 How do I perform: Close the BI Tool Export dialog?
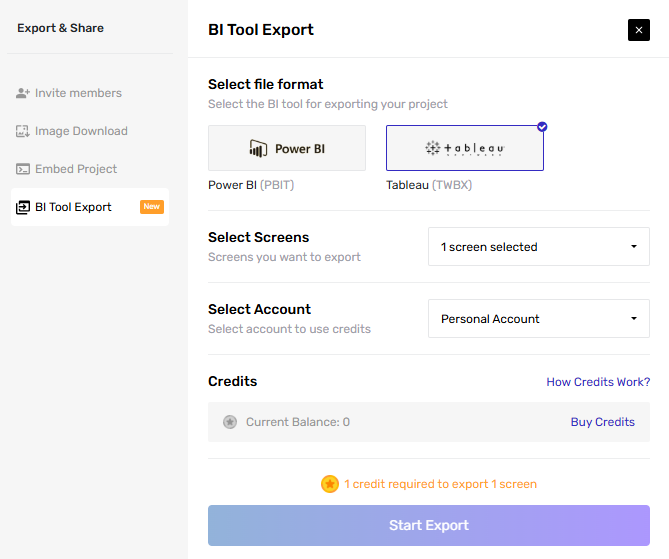(639, 30)
